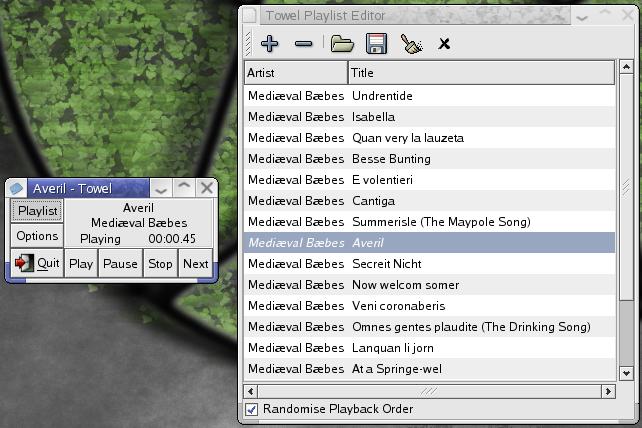Select the track Summerisle (The Maypole Song)
This screenshot has height=428, width=642.
[441, 222]
